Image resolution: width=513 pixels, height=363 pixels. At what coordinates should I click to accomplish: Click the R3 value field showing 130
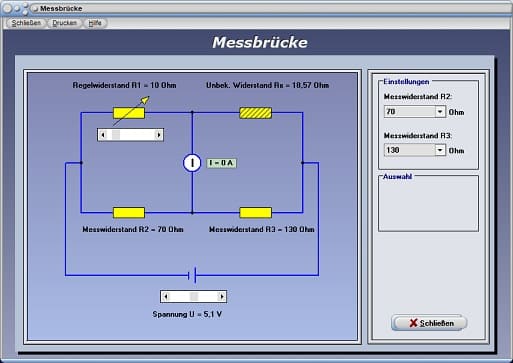point(410,150)
